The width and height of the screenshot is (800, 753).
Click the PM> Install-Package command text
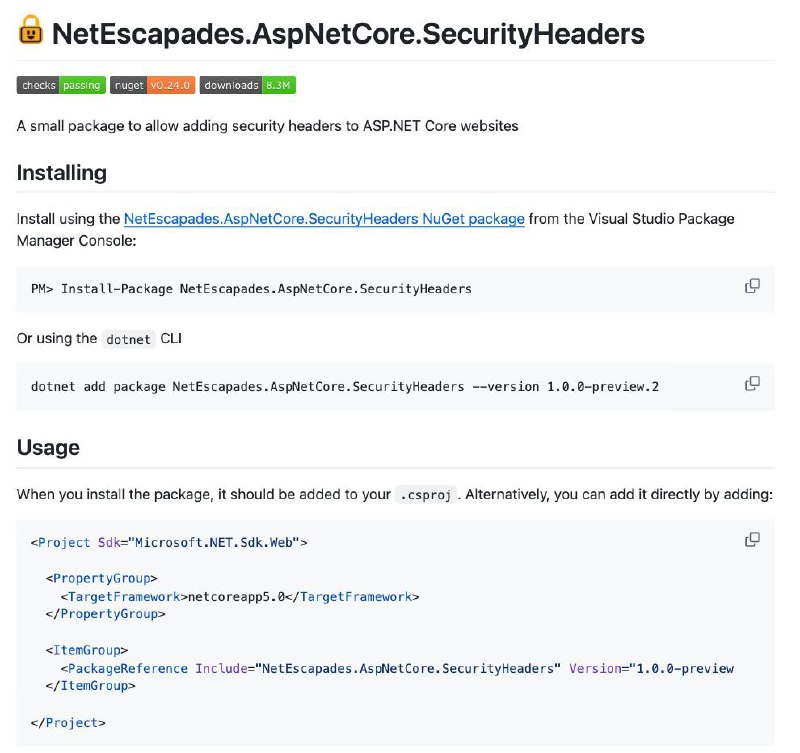coord(251,289)
